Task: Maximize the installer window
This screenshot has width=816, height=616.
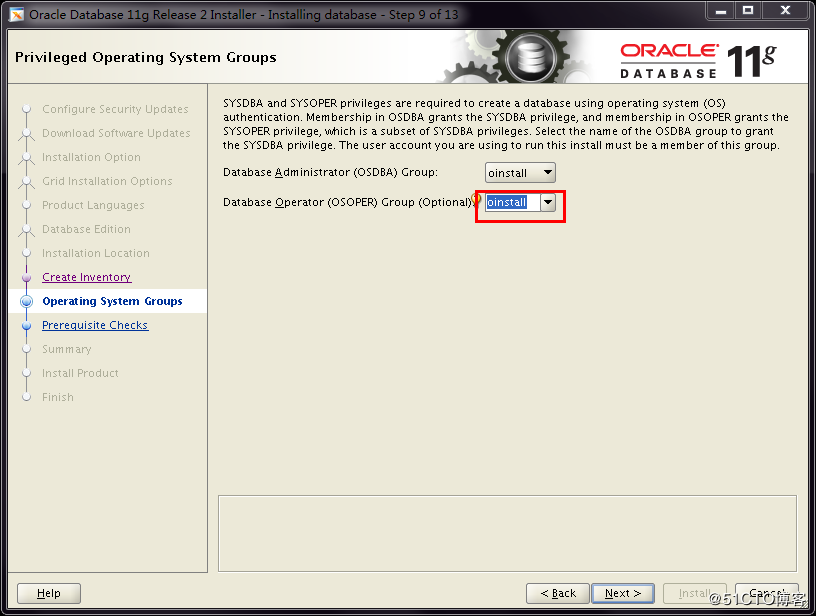Action: pos(748,10)
